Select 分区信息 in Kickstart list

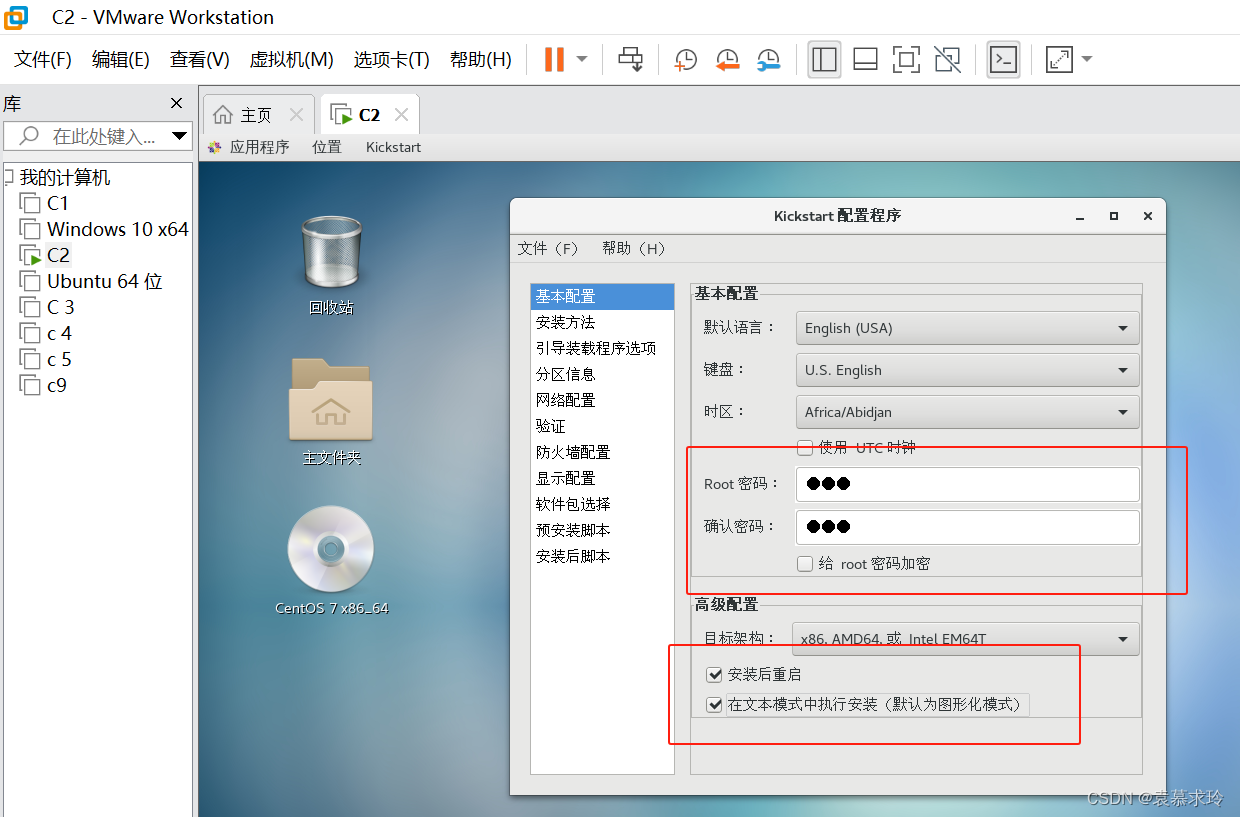602,374
